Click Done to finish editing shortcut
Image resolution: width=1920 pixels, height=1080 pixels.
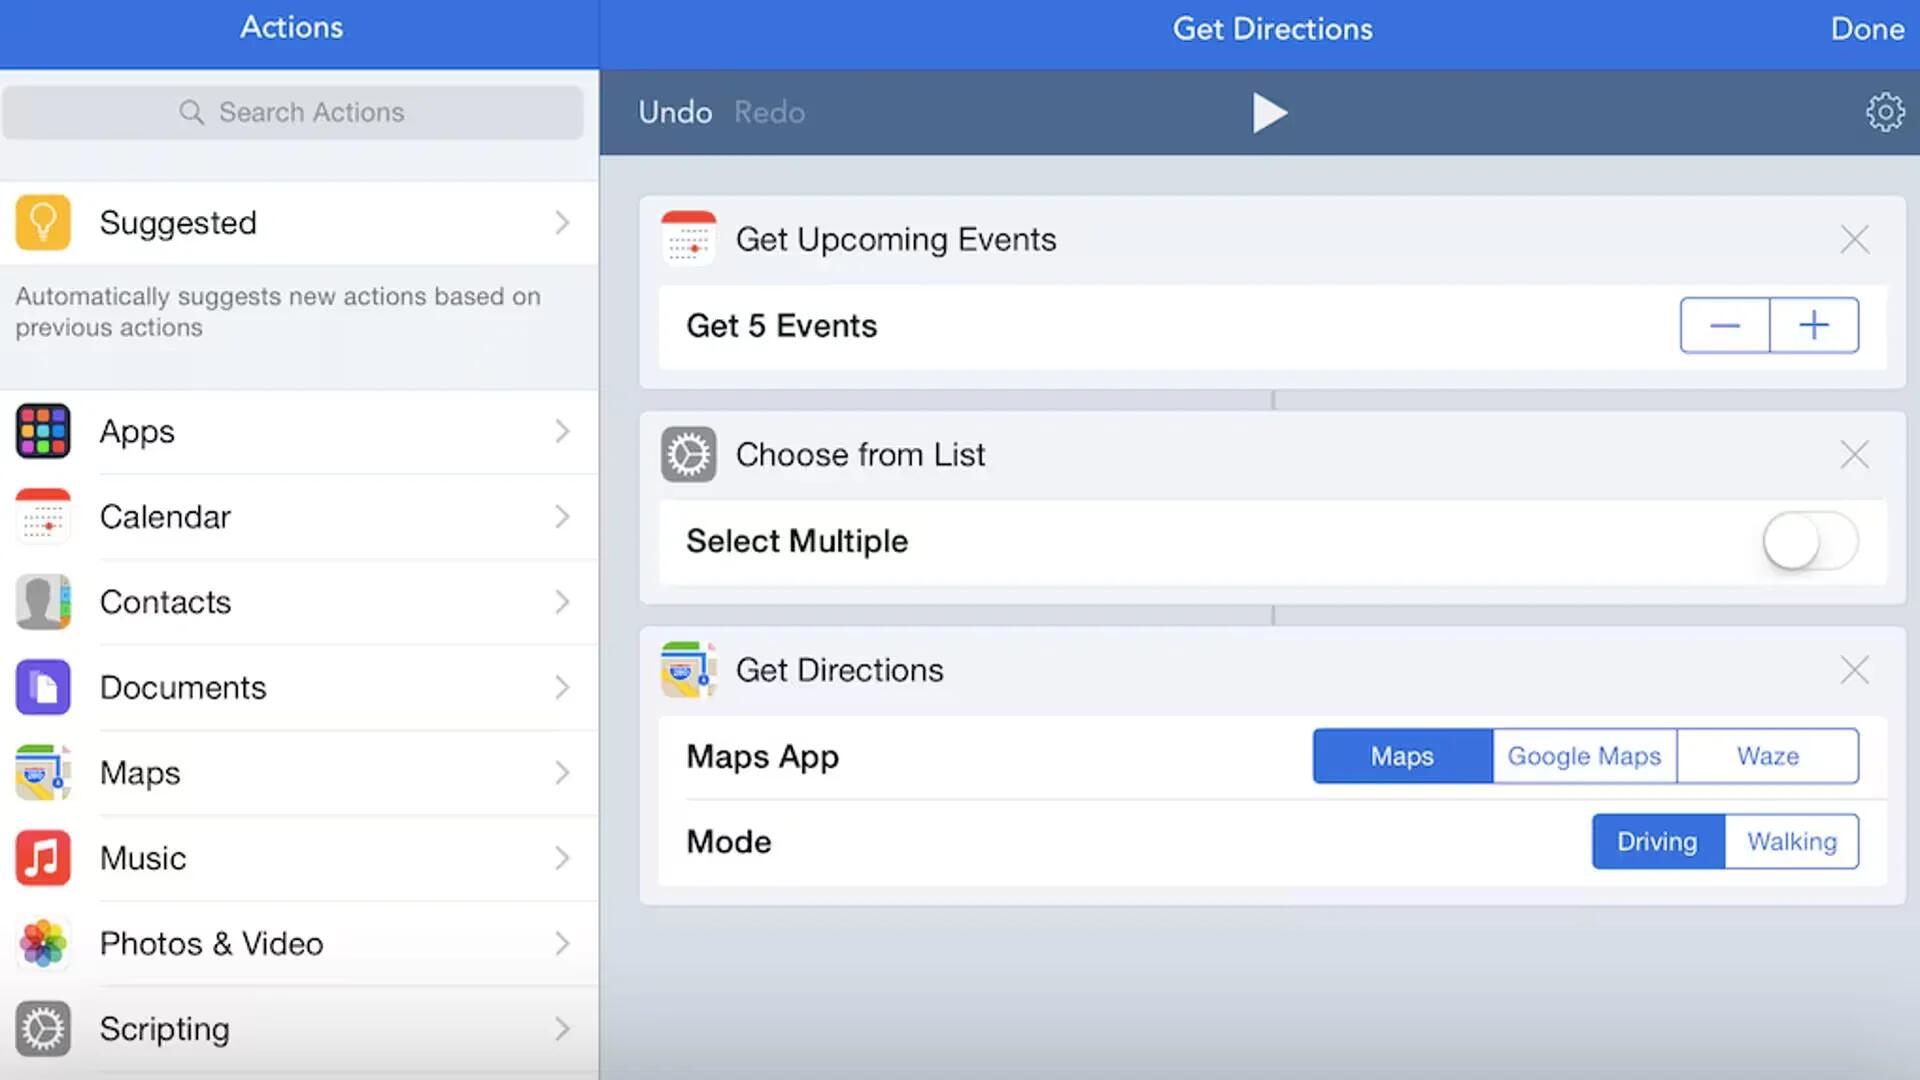pyautogui.click(x=1869, y=28)
